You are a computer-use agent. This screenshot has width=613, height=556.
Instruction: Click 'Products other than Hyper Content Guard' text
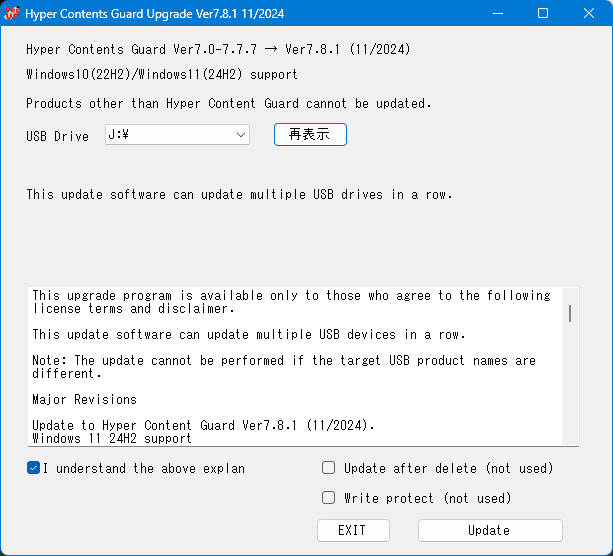229,103
